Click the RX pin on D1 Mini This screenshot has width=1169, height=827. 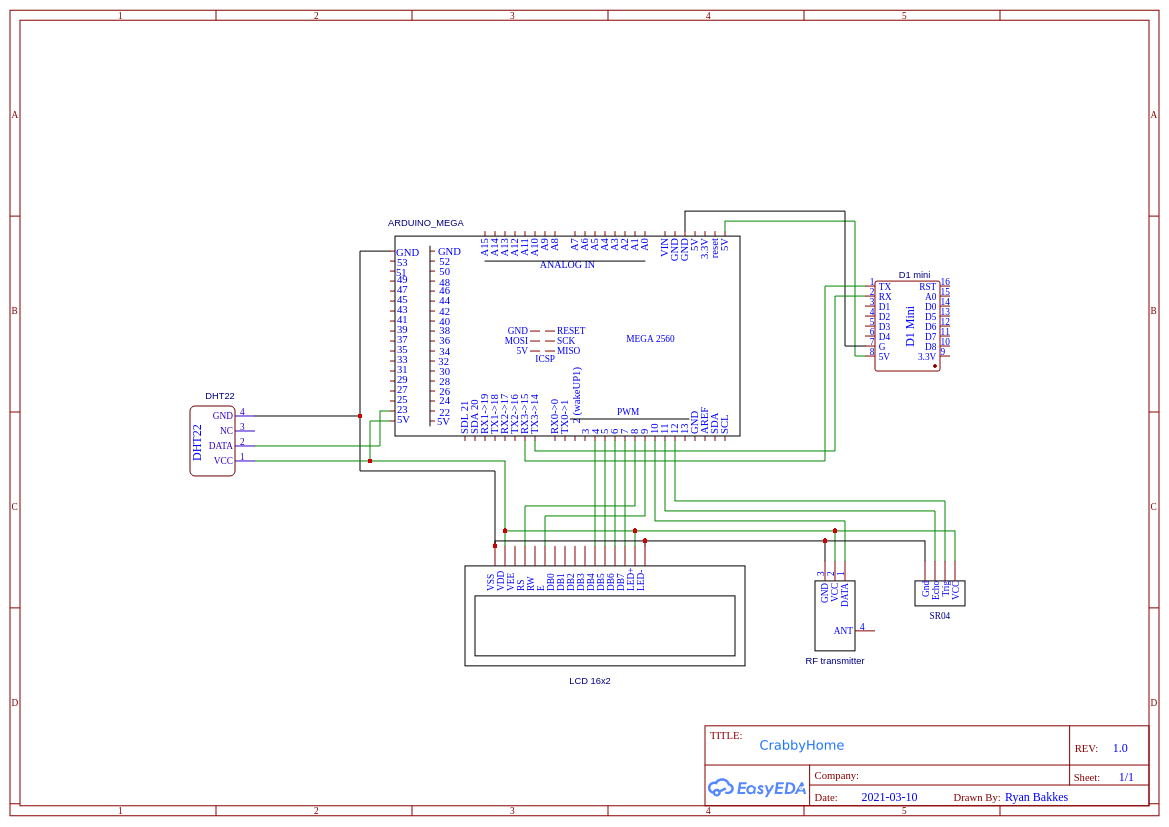coord(885,297)
